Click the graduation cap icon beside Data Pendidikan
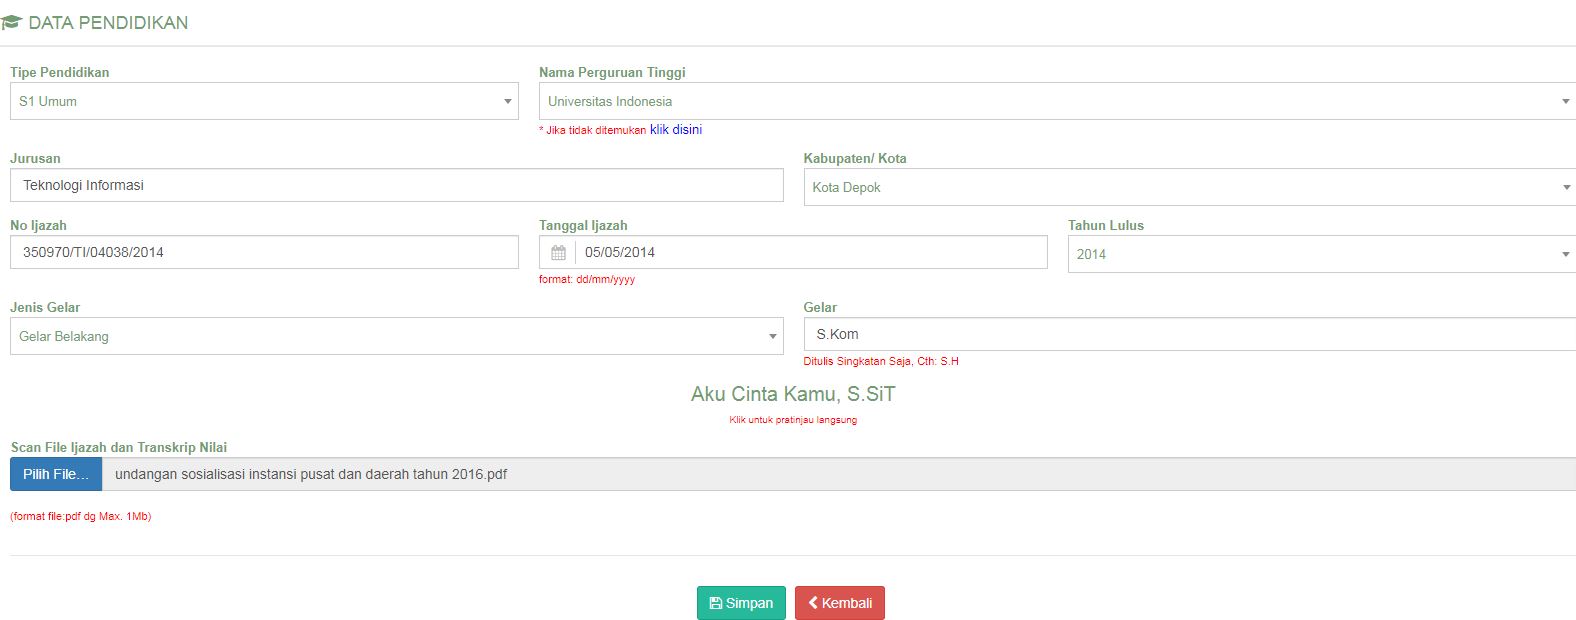Screen dimensions: 1576x620 [x=12, y=23]
